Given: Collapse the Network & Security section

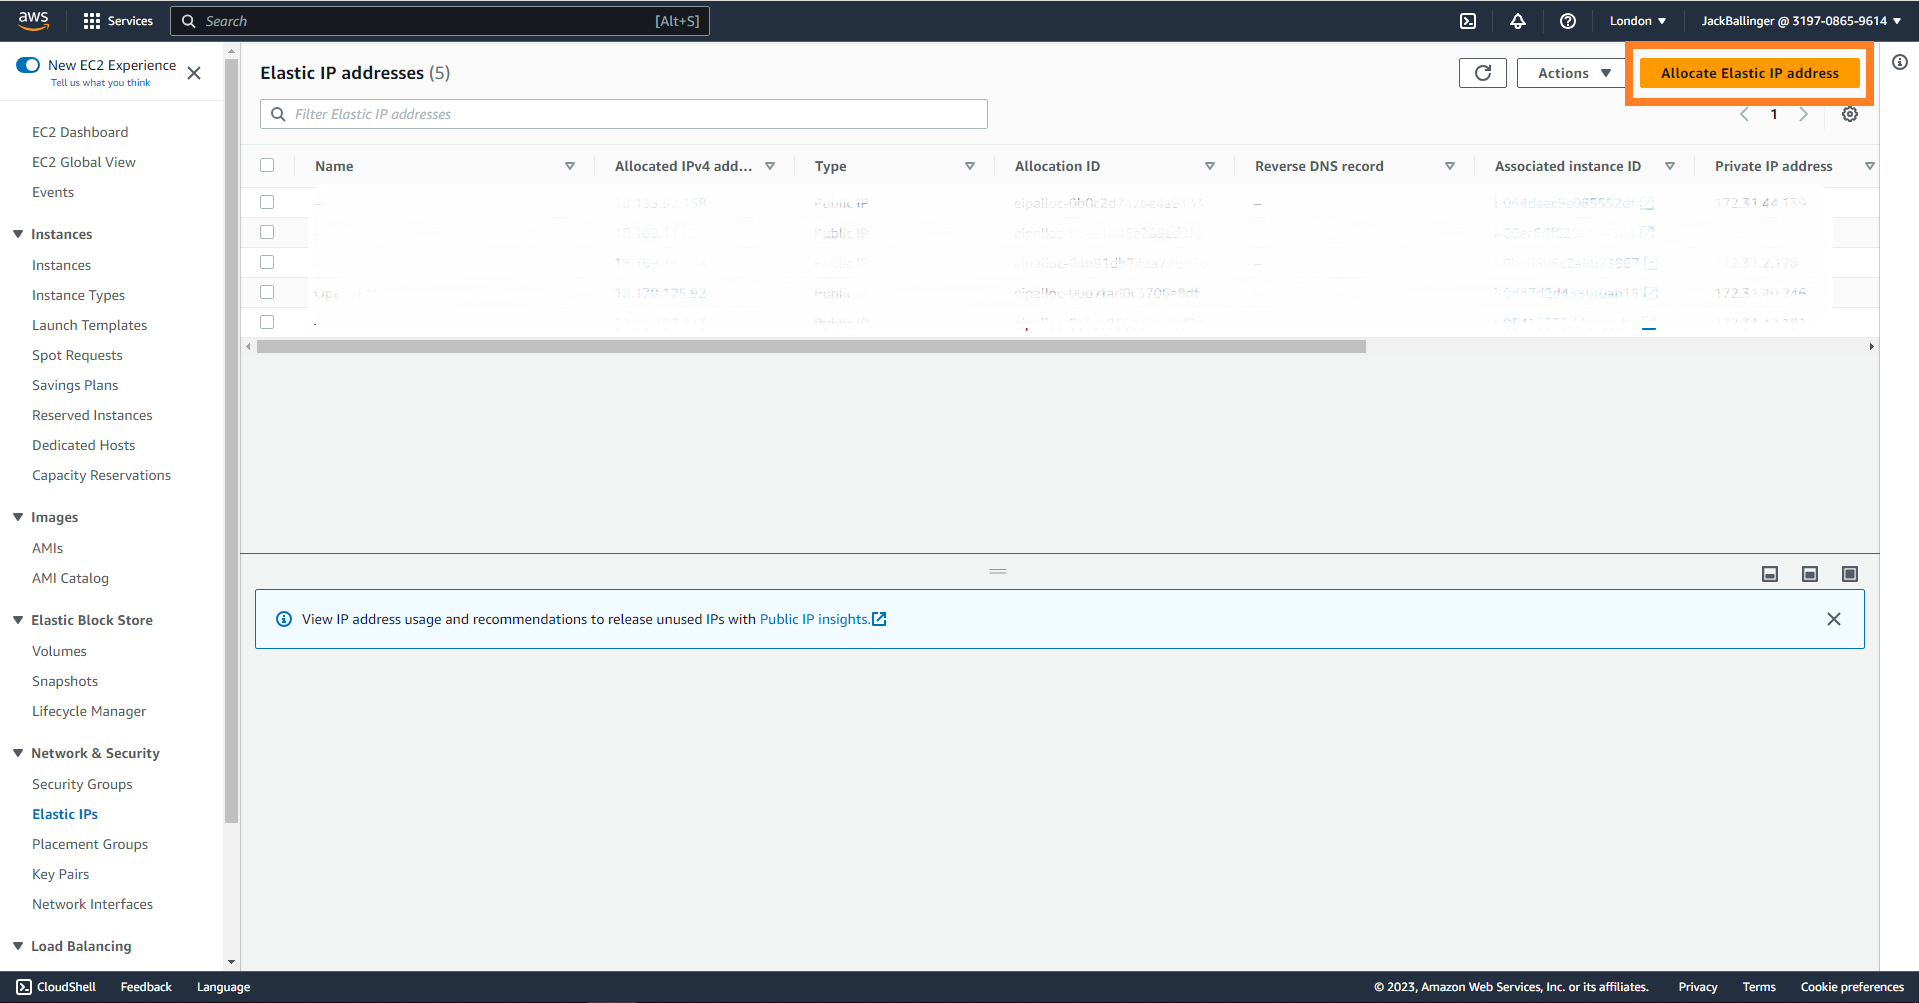Looking at the screenshot, I should tap(18, 753).
